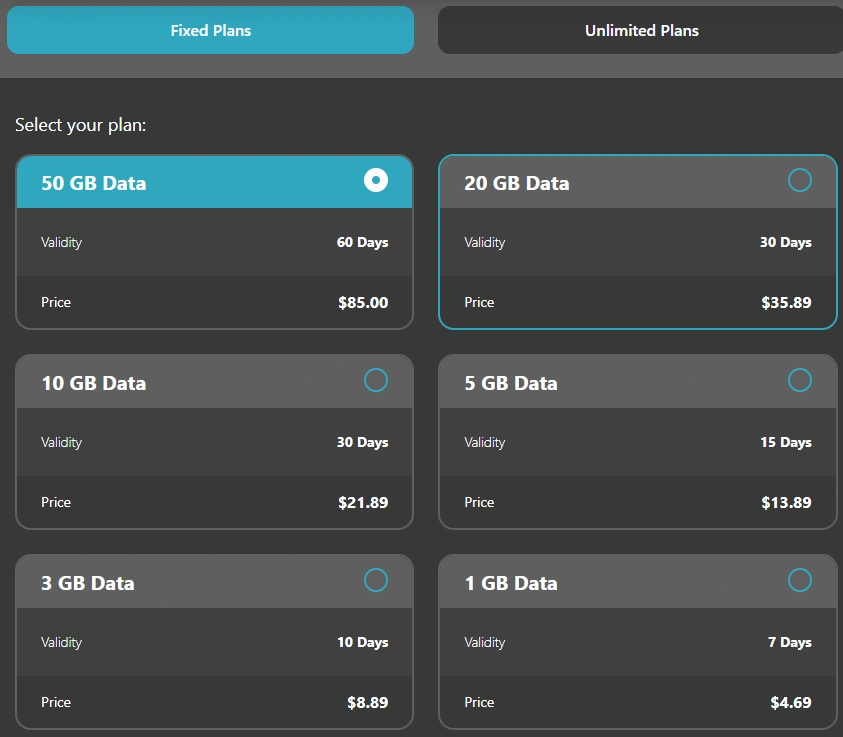843x737 pixels.
Task: Click the "5 GB Data" plan heading text
Action: point(510,383)
